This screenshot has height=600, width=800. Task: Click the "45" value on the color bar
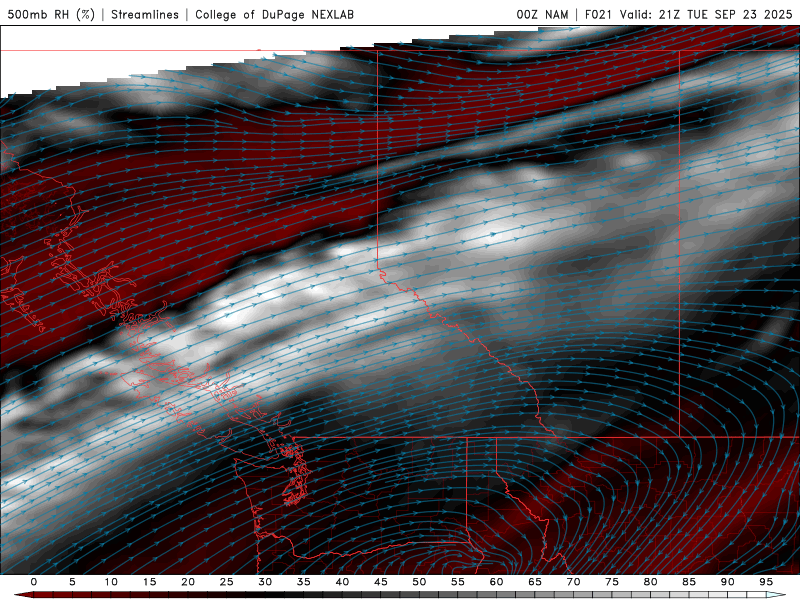pos(381,582)
